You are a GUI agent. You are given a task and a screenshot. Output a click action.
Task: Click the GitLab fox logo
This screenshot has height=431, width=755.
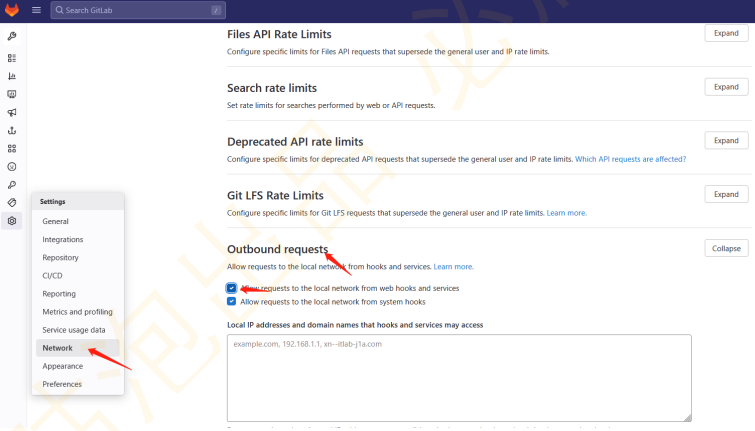[x=12, y=10]
